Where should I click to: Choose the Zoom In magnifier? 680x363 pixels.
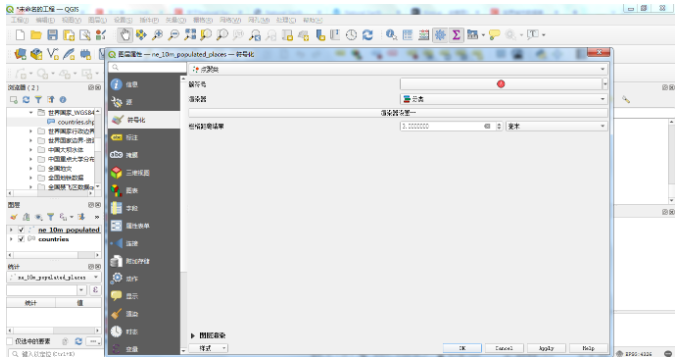click(157, 35)
